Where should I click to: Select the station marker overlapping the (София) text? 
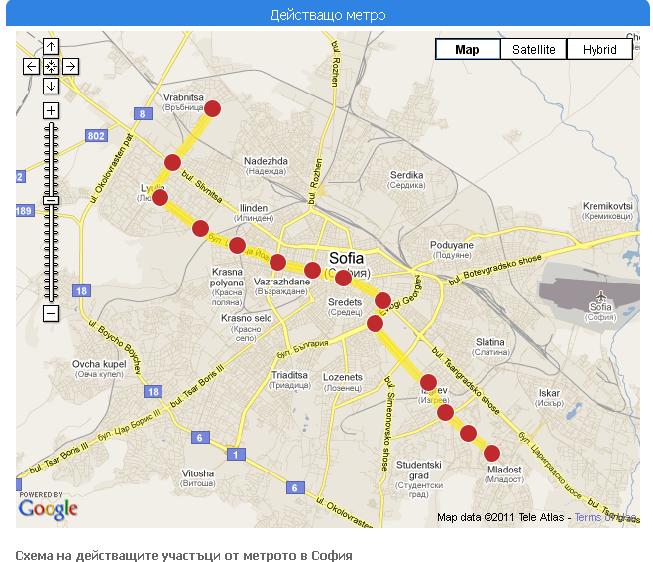point(343,278)
